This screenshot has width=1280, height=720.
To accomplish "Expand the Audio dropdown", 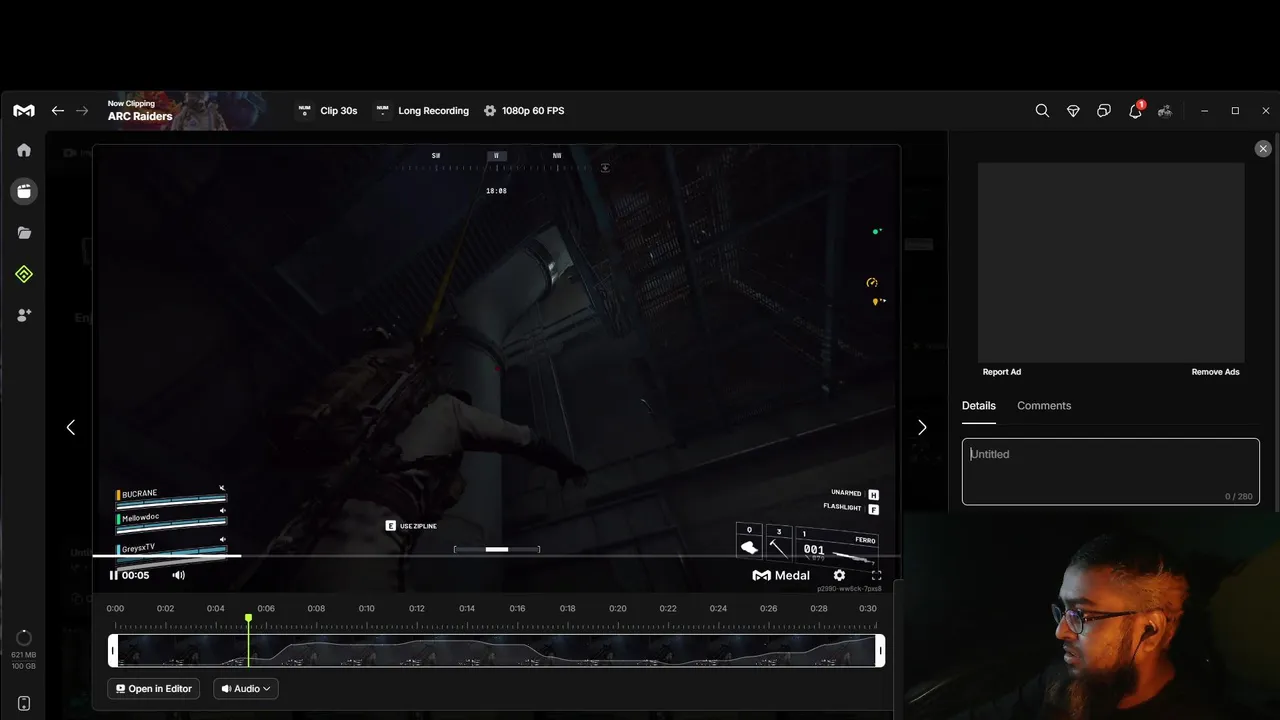I will (246, 688).
